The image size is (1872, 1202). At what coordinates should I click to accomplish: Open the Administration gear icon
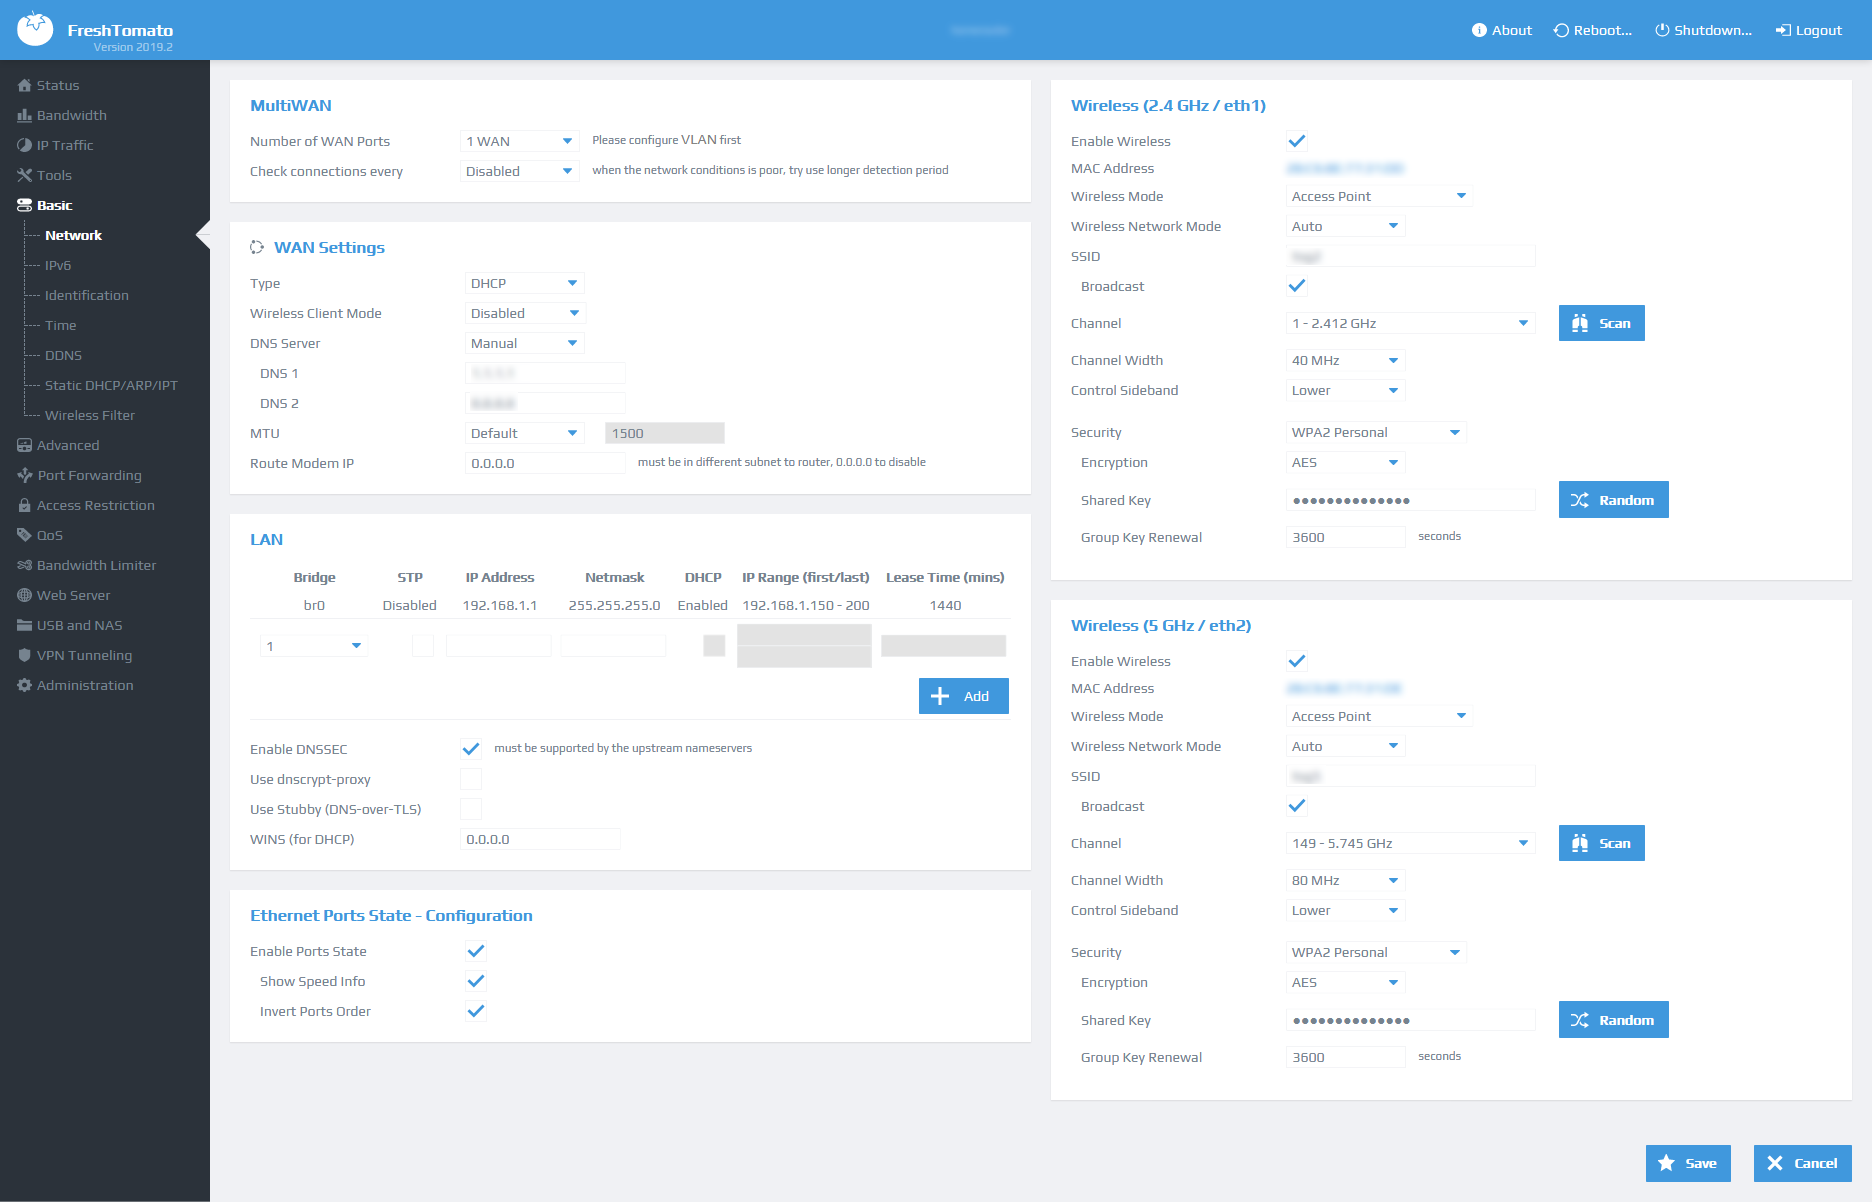click(x=24, y=685)
